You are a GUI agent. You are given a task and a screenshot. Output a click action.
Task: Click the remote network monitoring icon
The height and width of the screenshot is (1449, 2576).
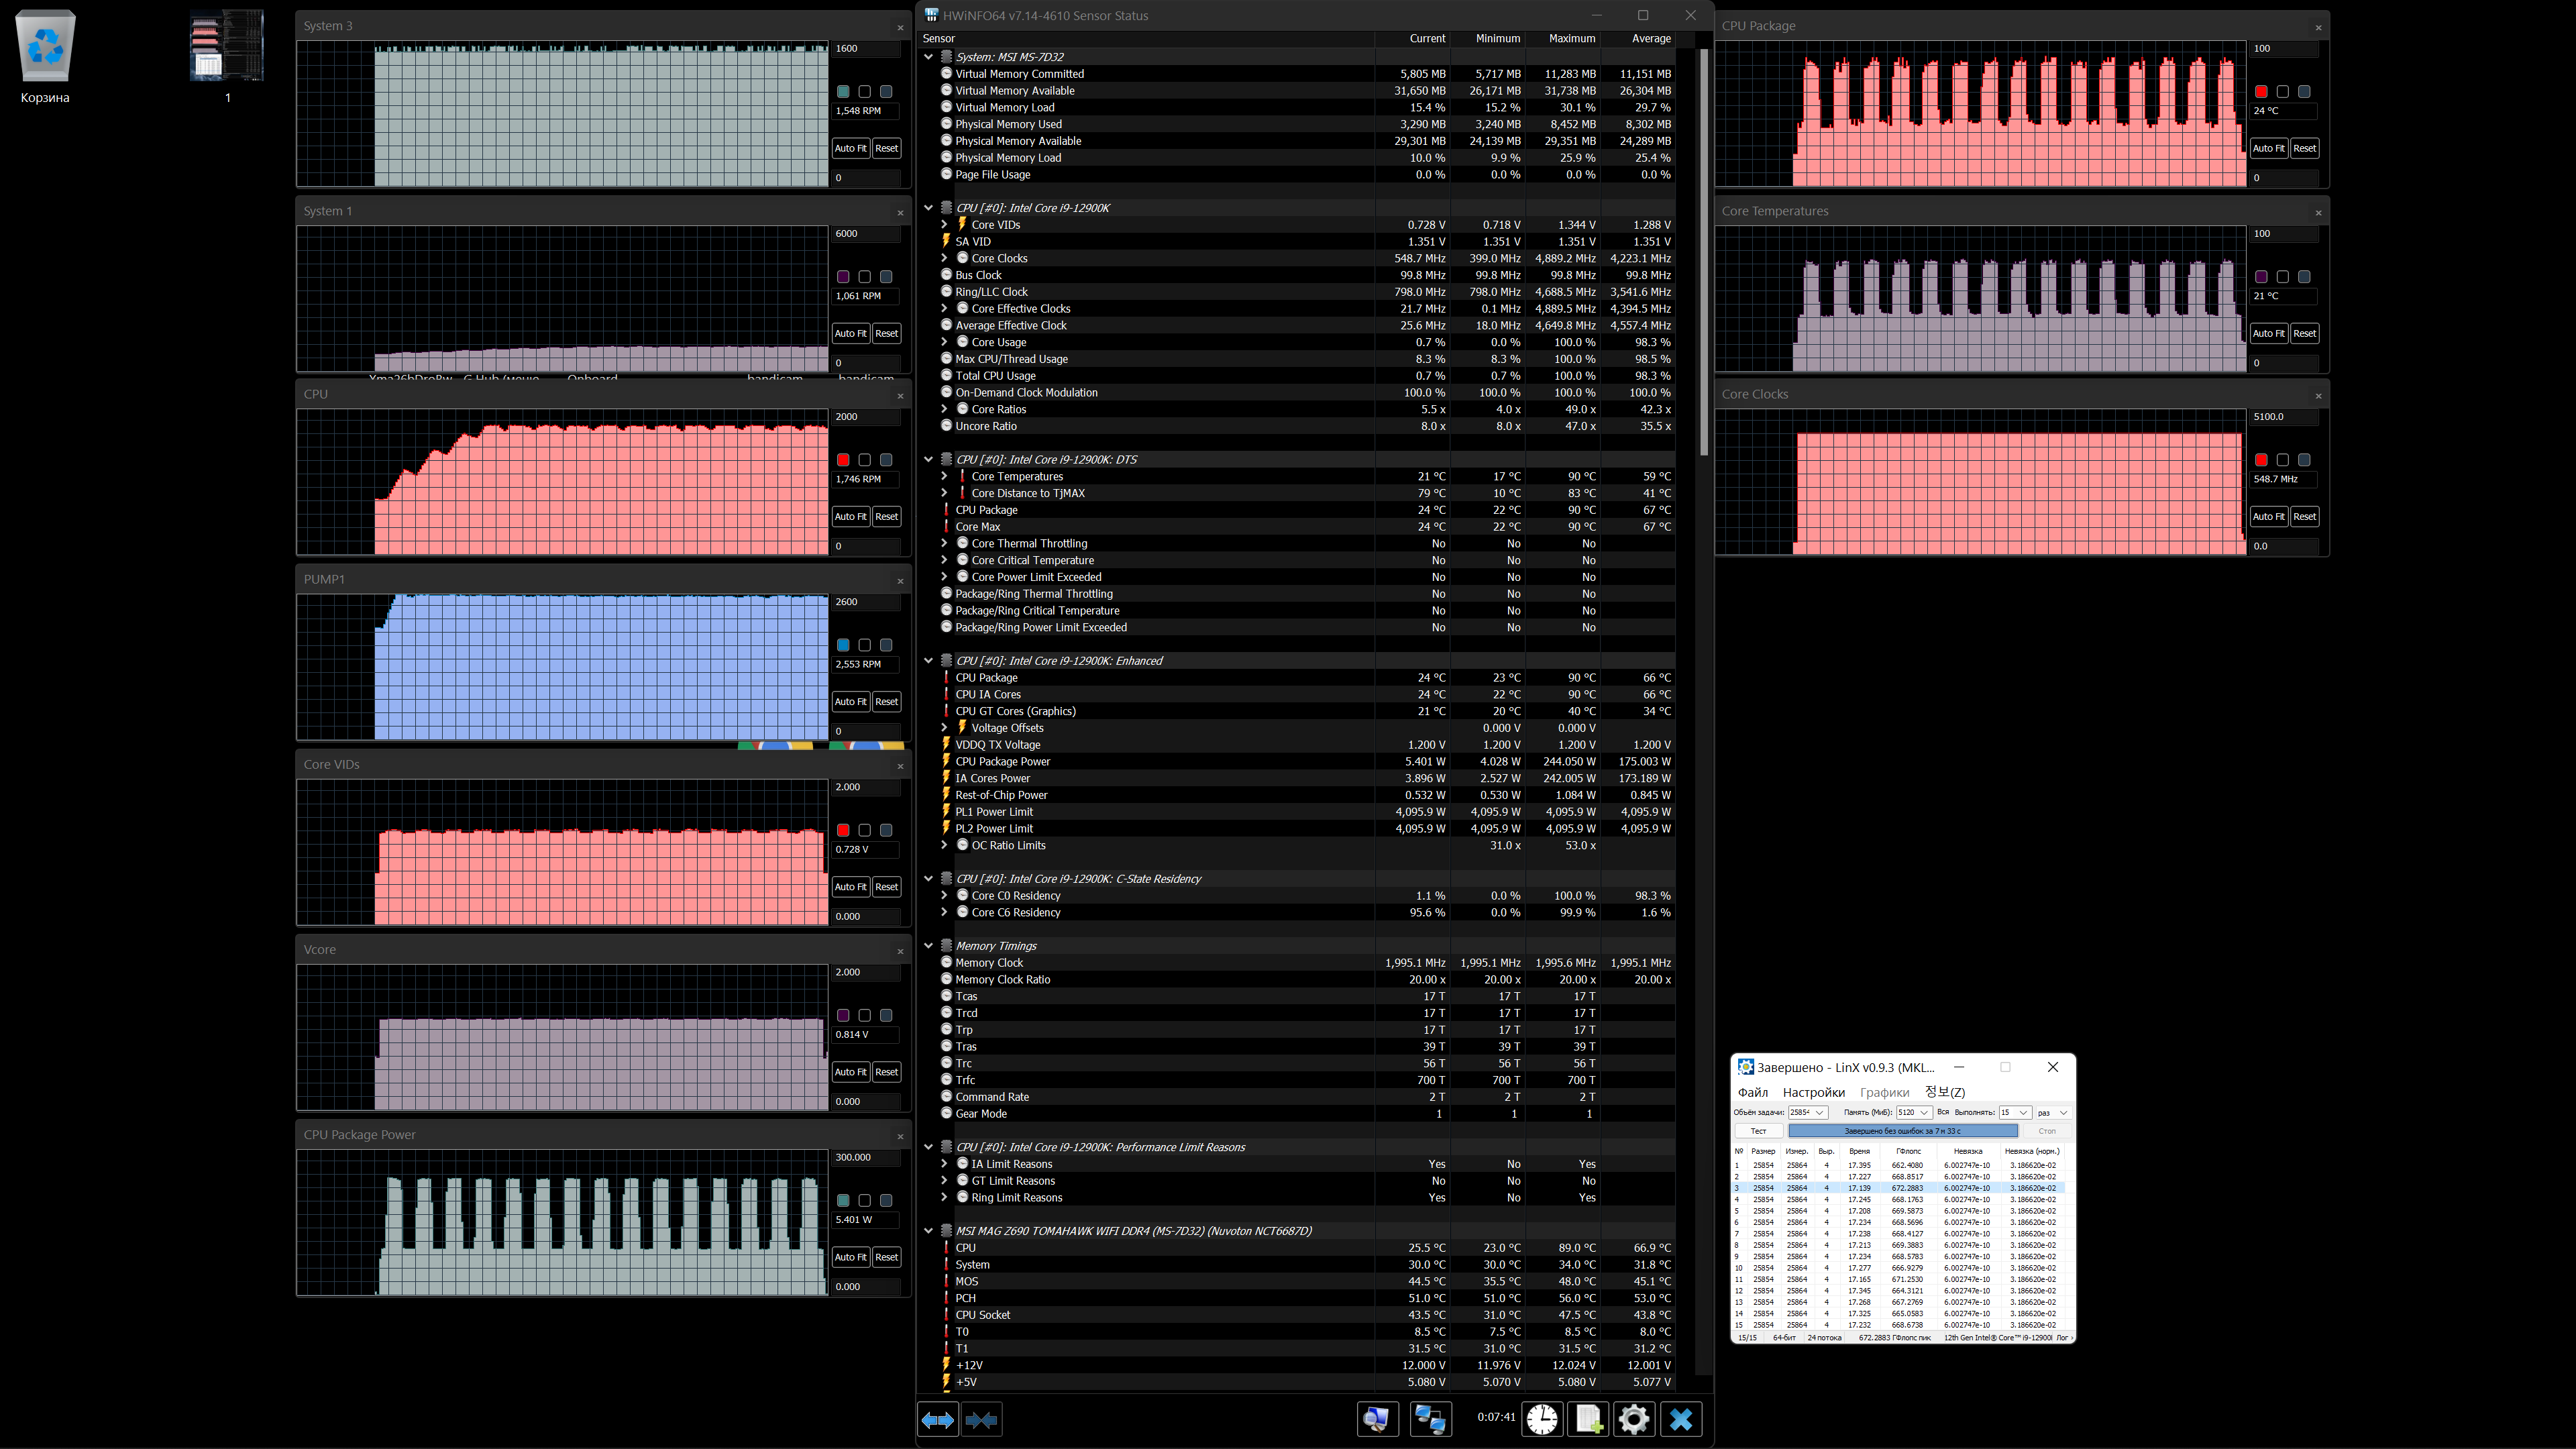pos(1430,1419)
